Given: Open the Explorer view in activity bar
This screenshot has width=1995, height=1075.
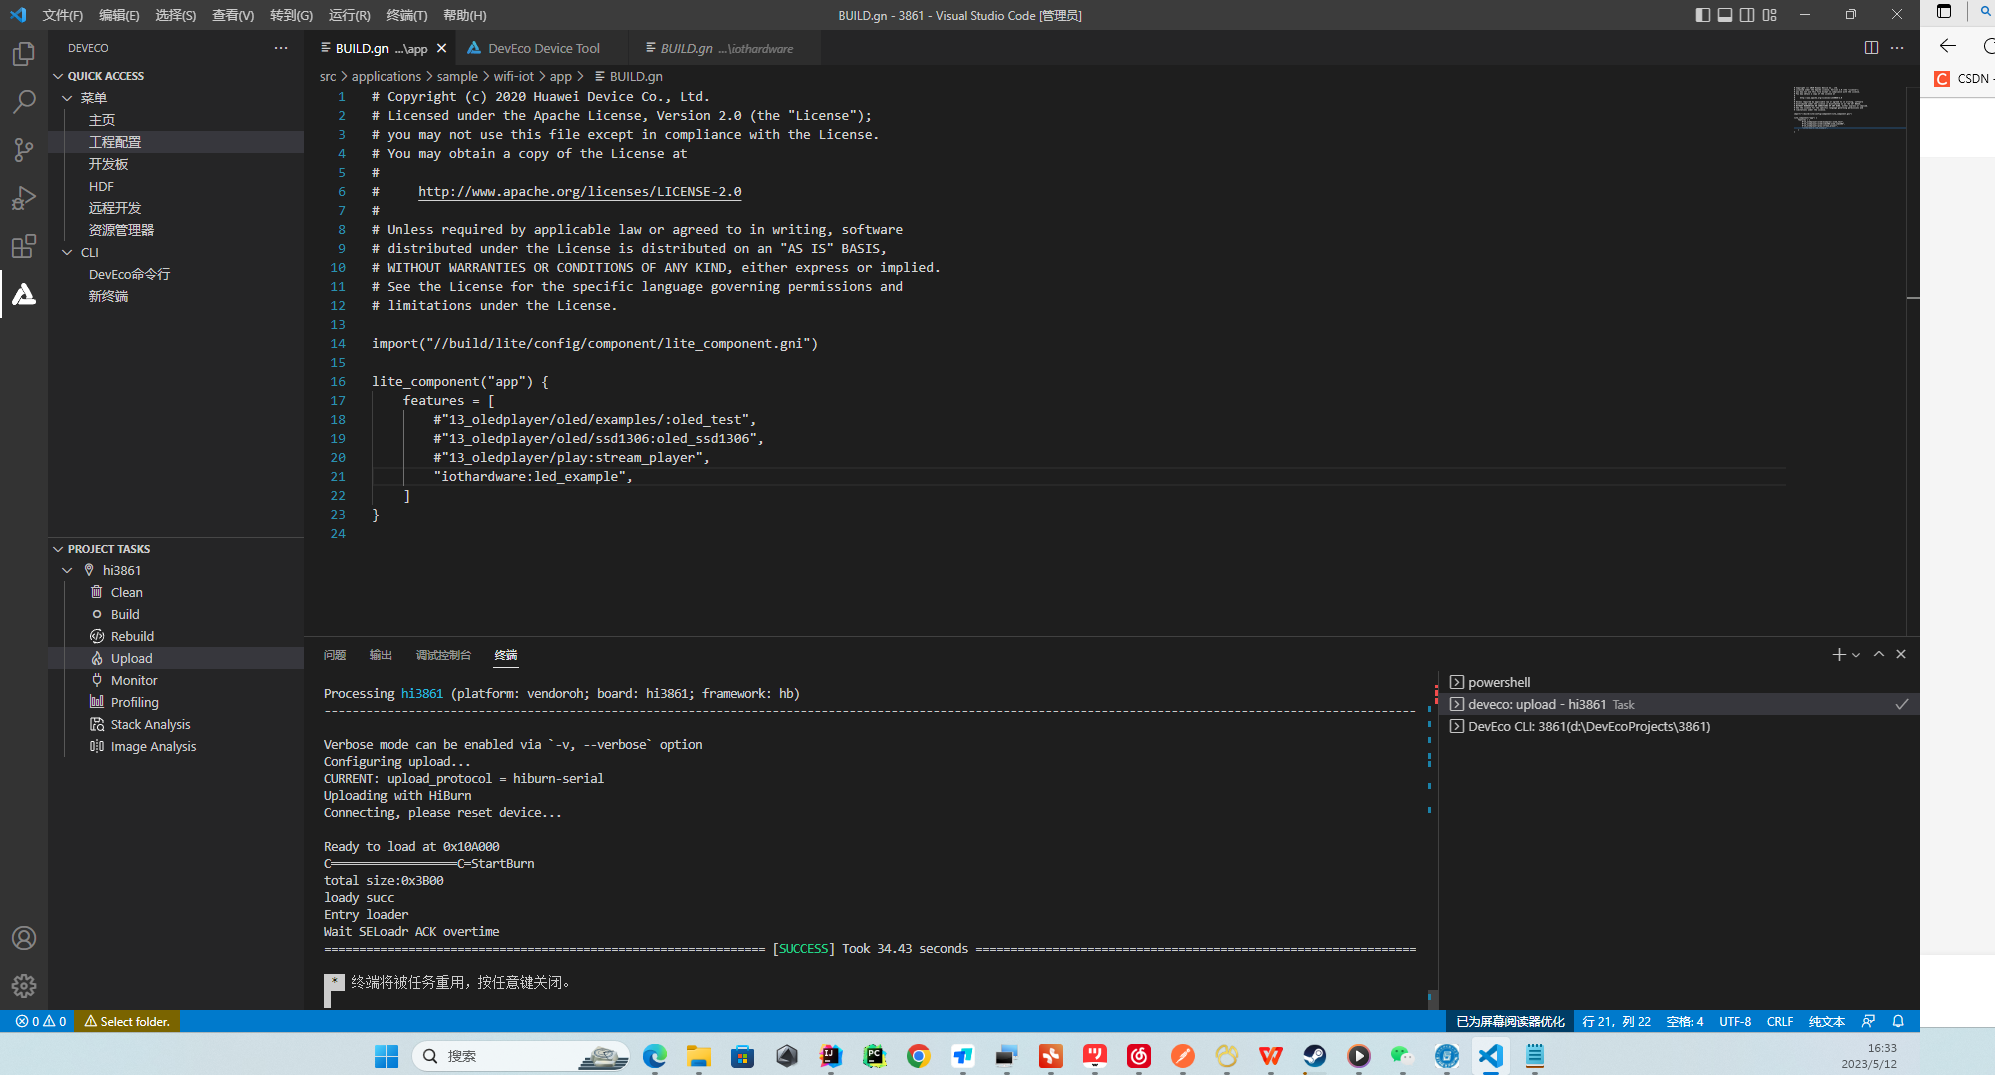Looking at the screenshot, I should point(24,54).
